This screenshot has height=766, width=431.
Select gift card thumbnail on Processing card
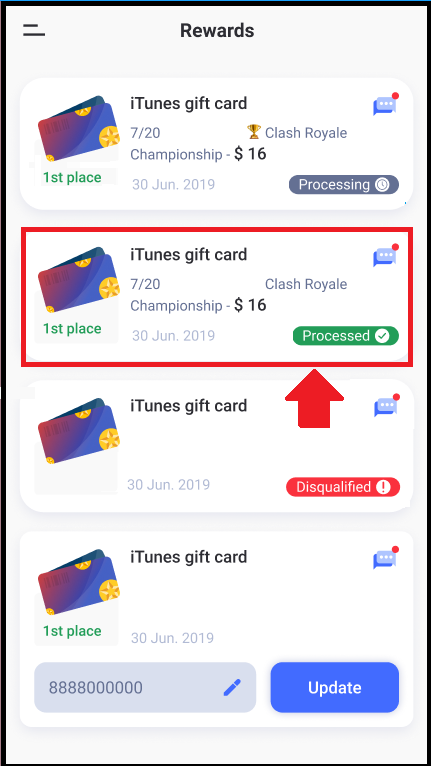click(79, 129)
